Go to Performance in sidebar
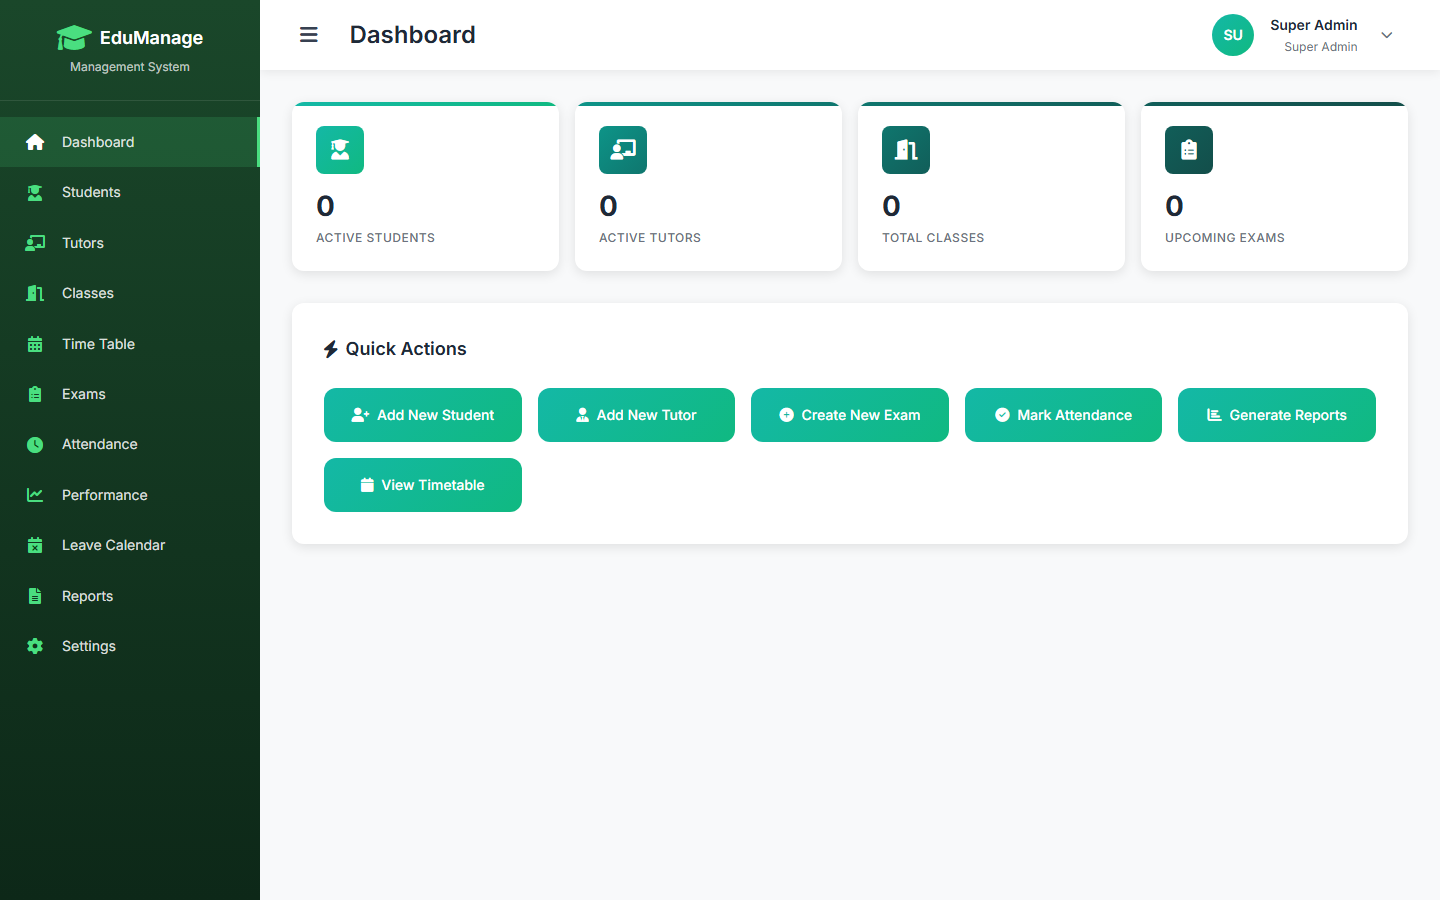Screen dimensions: 1440x900 [x=130, y=495]
